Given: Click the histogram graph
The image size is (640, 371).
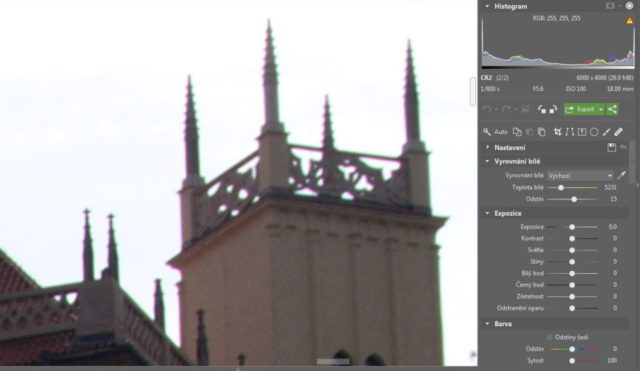Looking at the screenshot, I should (x=558, y=42).
